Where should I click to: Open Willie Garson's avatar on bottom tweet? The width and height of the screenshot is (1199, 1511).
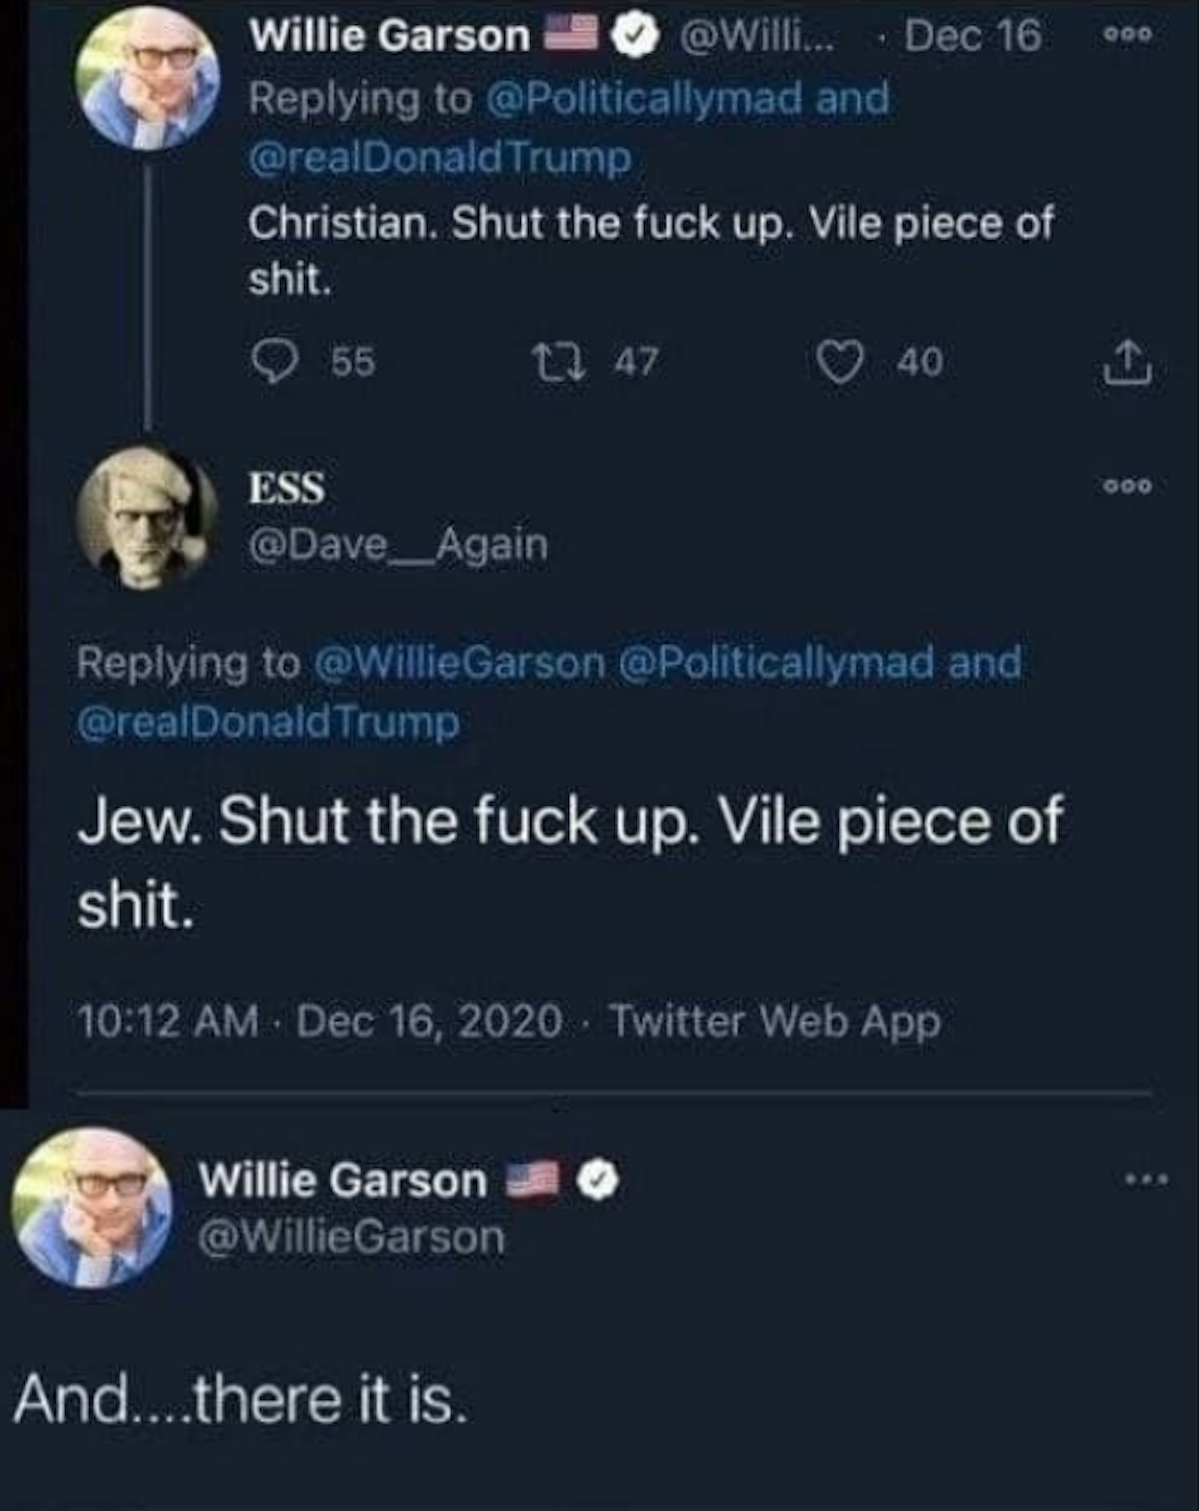(92, 1206)
